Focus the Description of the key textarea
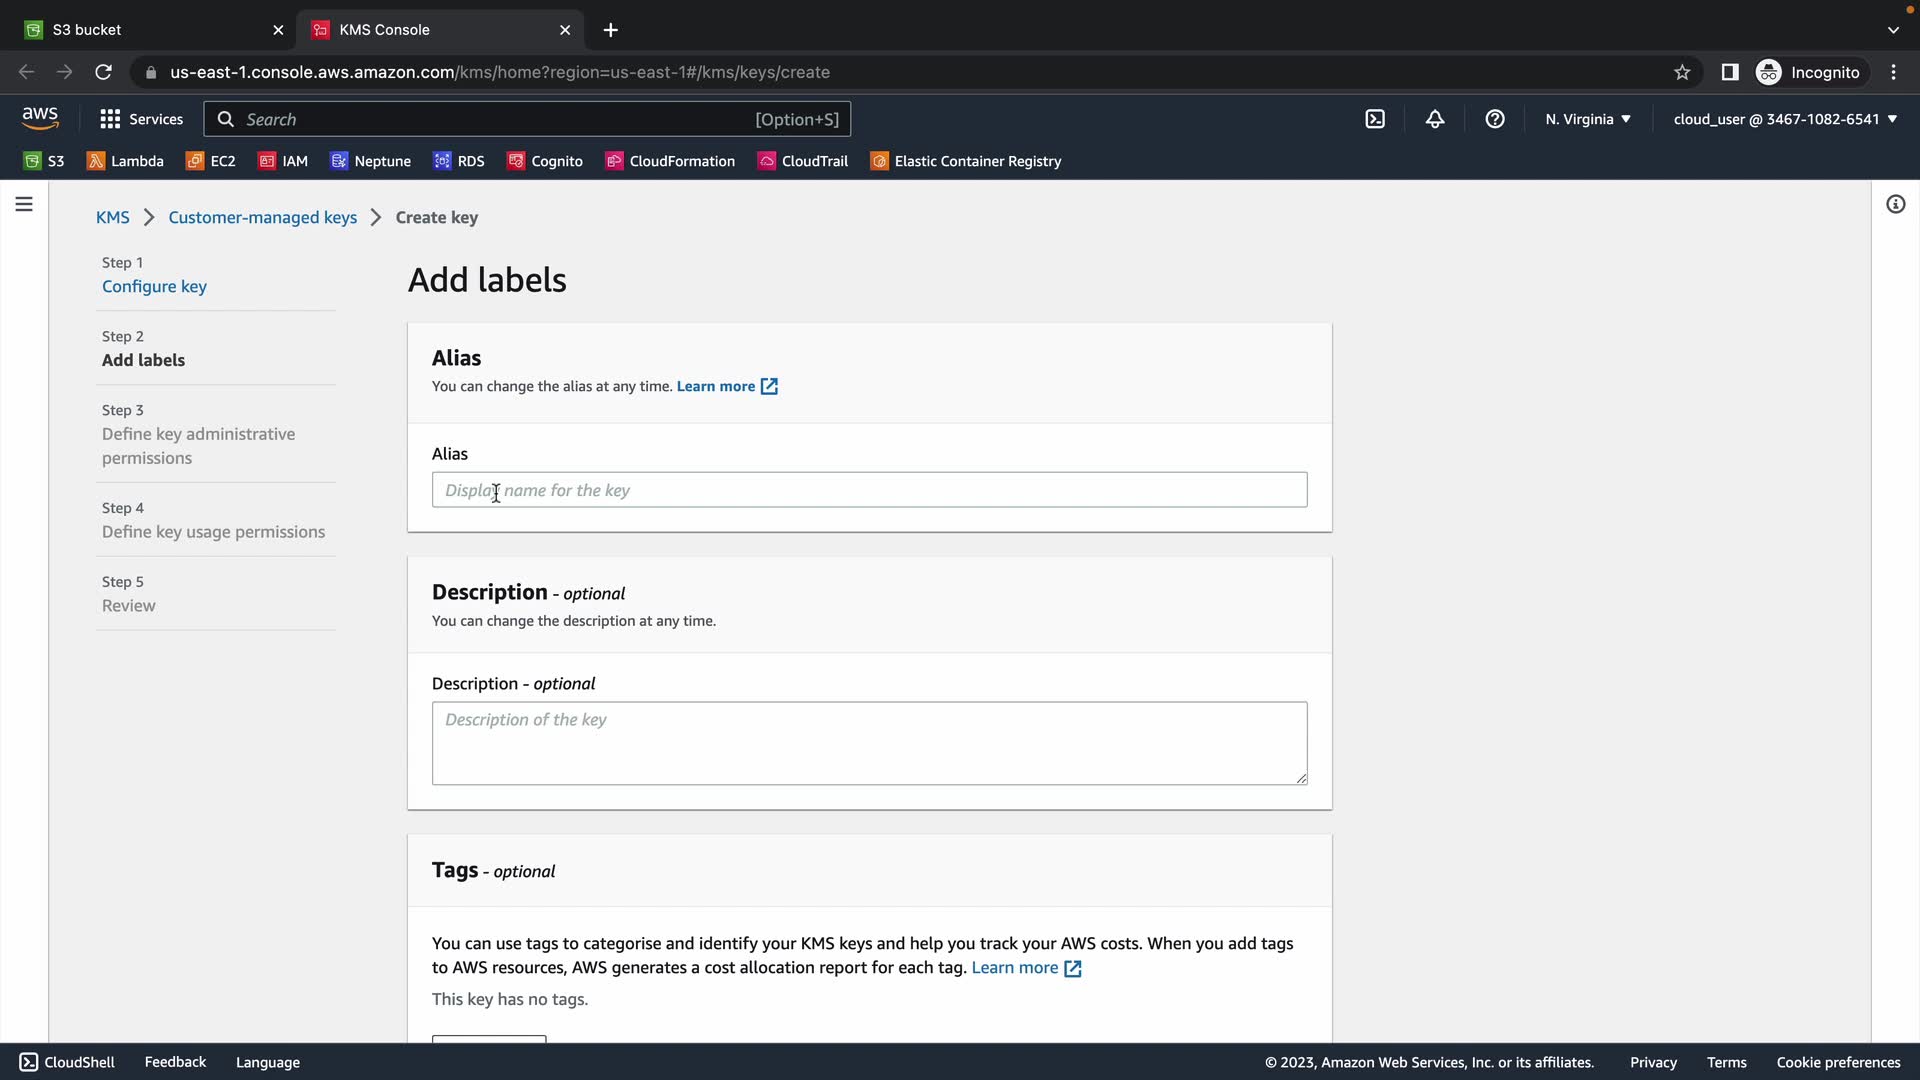Image resolution: width=1920 pixels, height=1080 pixels. click(x=869, y=742)
